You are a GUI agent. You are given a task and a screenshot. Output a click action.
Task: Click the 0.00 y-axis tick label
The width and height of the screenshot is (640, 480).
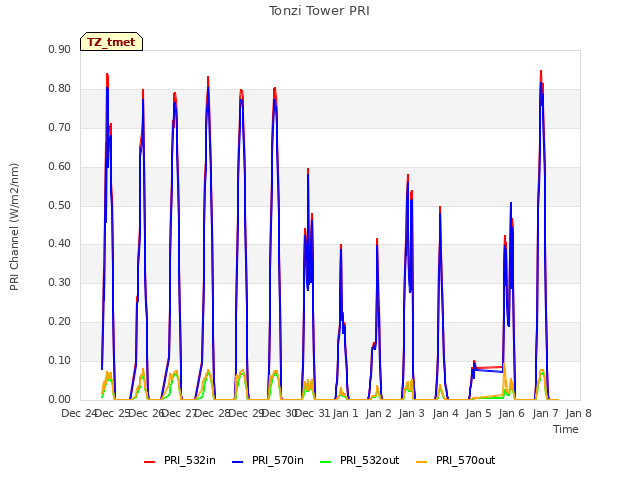coord(60,400)
